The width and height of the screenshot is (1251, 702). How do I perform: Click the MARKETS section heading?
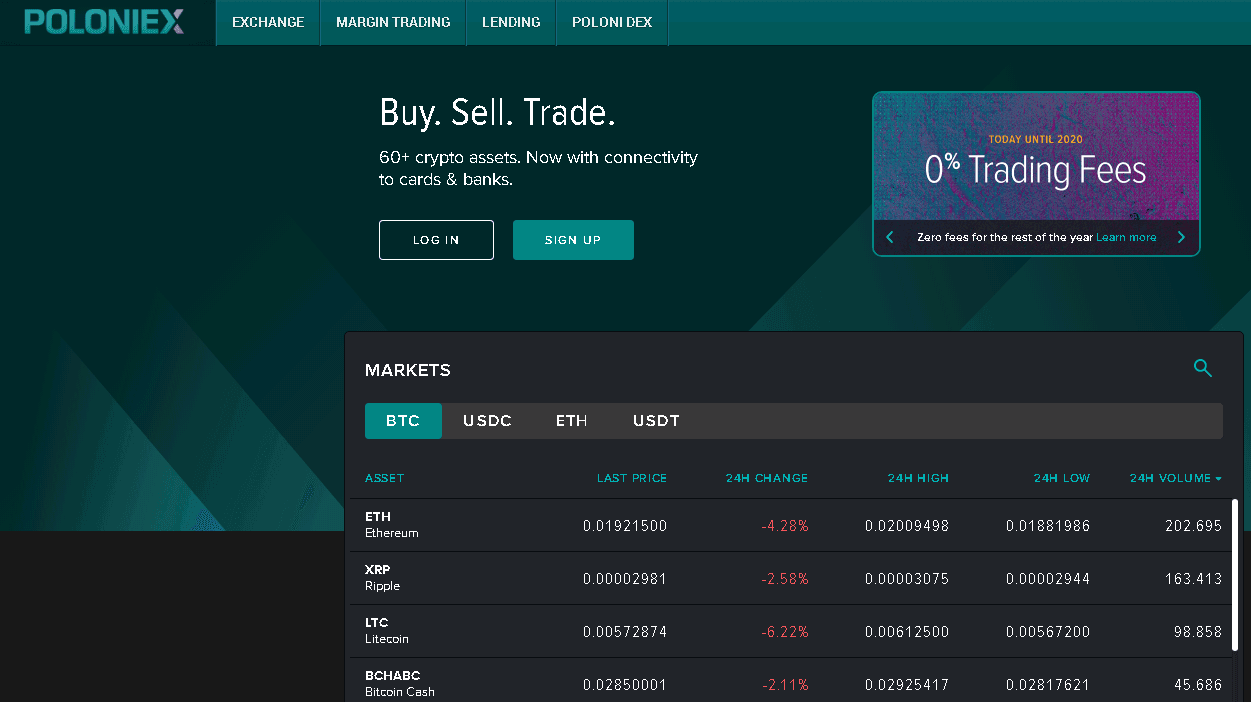[x=408, y=370]
